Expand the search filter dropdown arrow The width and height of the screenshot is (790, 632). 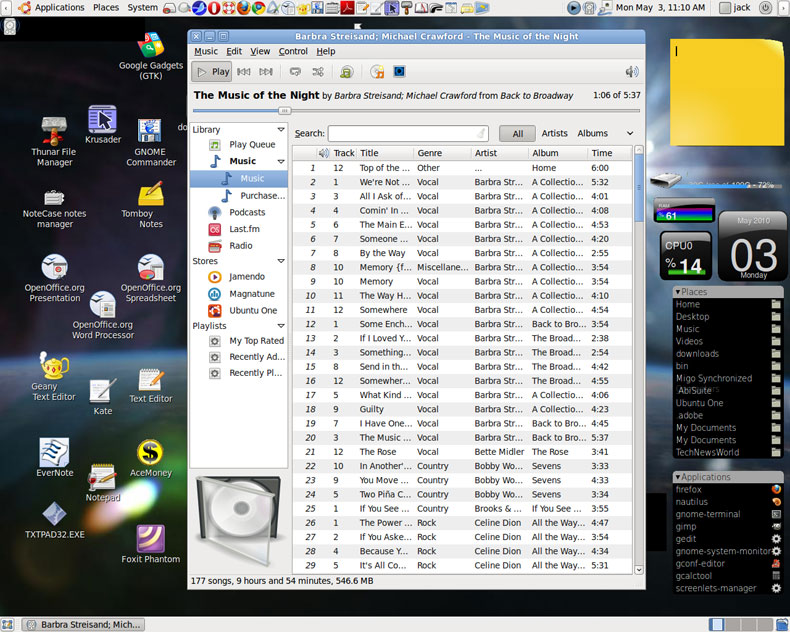point(630,134)
